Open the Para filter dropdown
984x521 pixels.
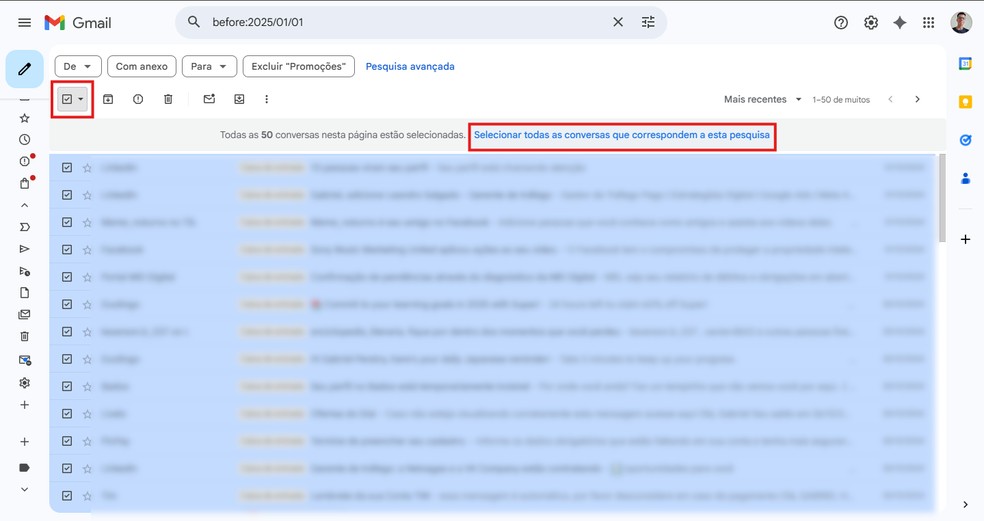click(x=209, y=67)
